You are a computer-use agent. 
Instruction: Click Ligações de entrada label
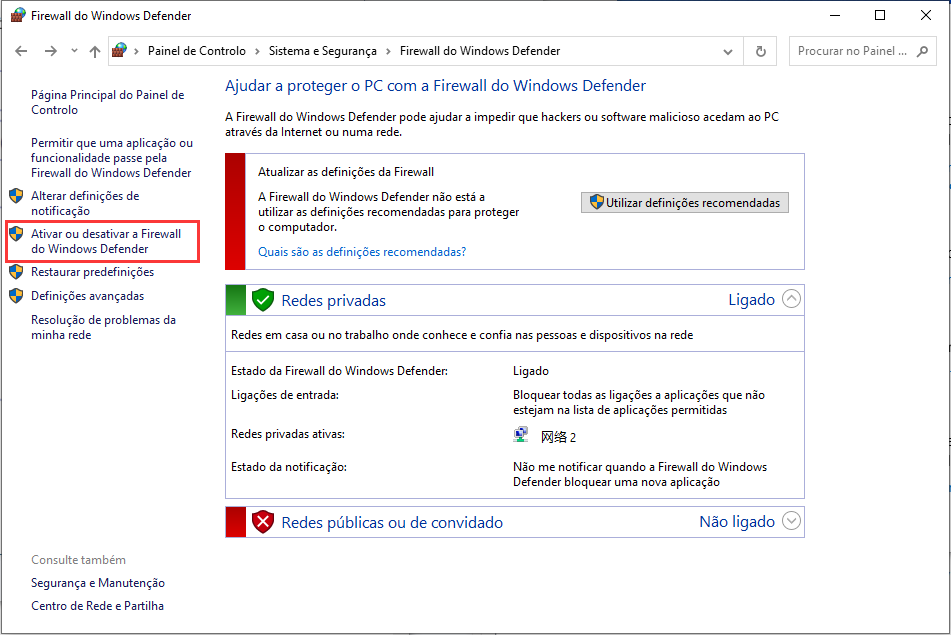tap(285, 395)
